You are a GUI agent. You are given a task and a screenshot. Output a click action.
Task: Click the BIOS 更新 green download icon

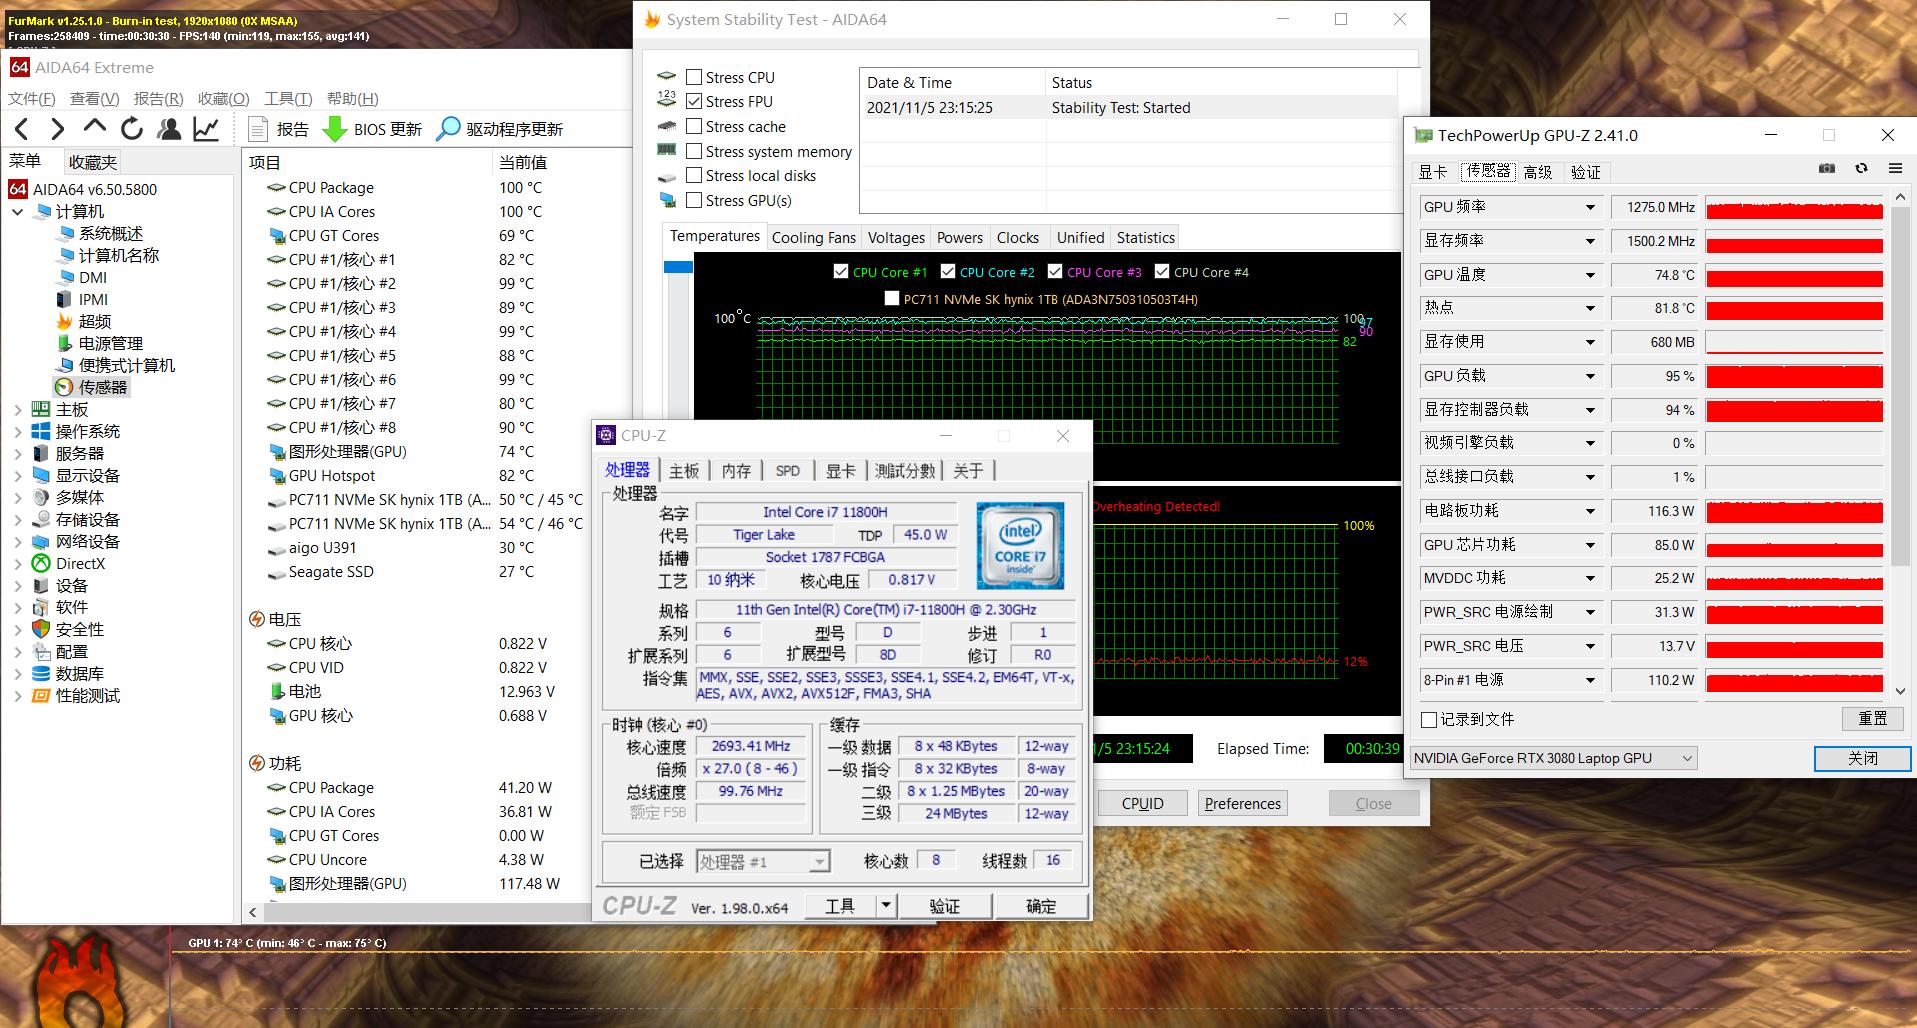[x=335, y=129]
